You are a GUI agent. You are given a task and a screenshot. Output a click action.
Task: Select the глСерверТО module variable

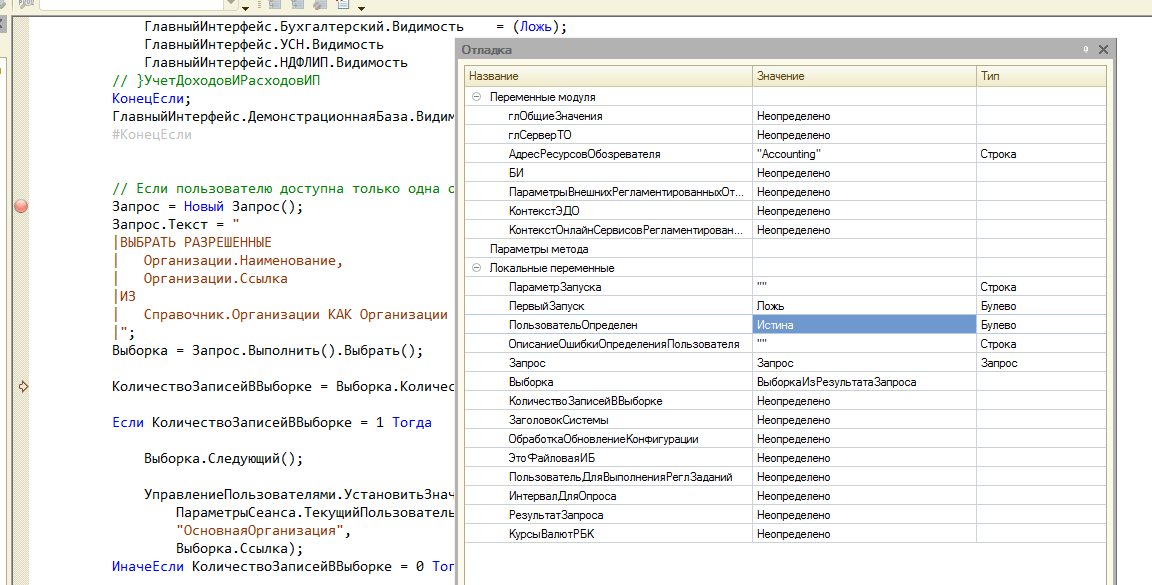pyautogui.click(x=539, y=135)
